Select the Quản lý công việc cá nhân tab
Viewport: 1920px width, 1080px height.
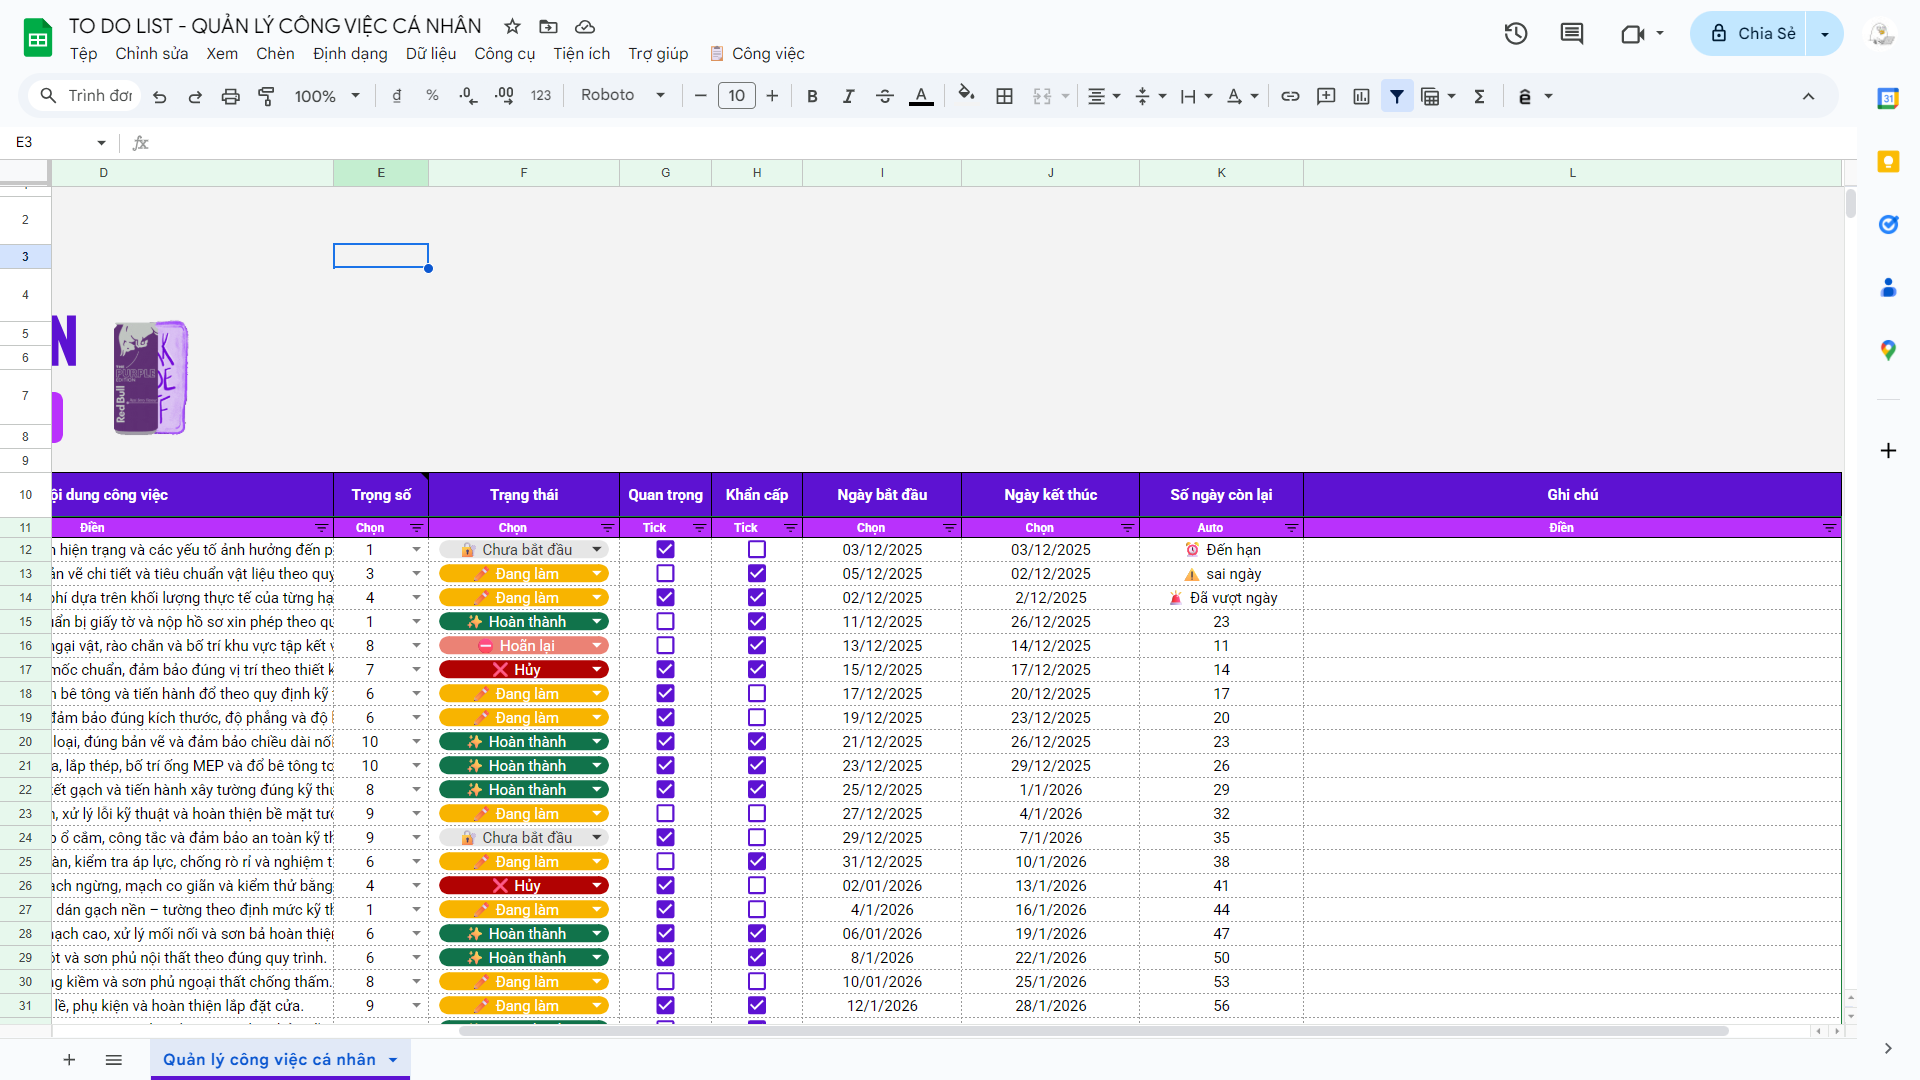click(x=269, y=1059)
